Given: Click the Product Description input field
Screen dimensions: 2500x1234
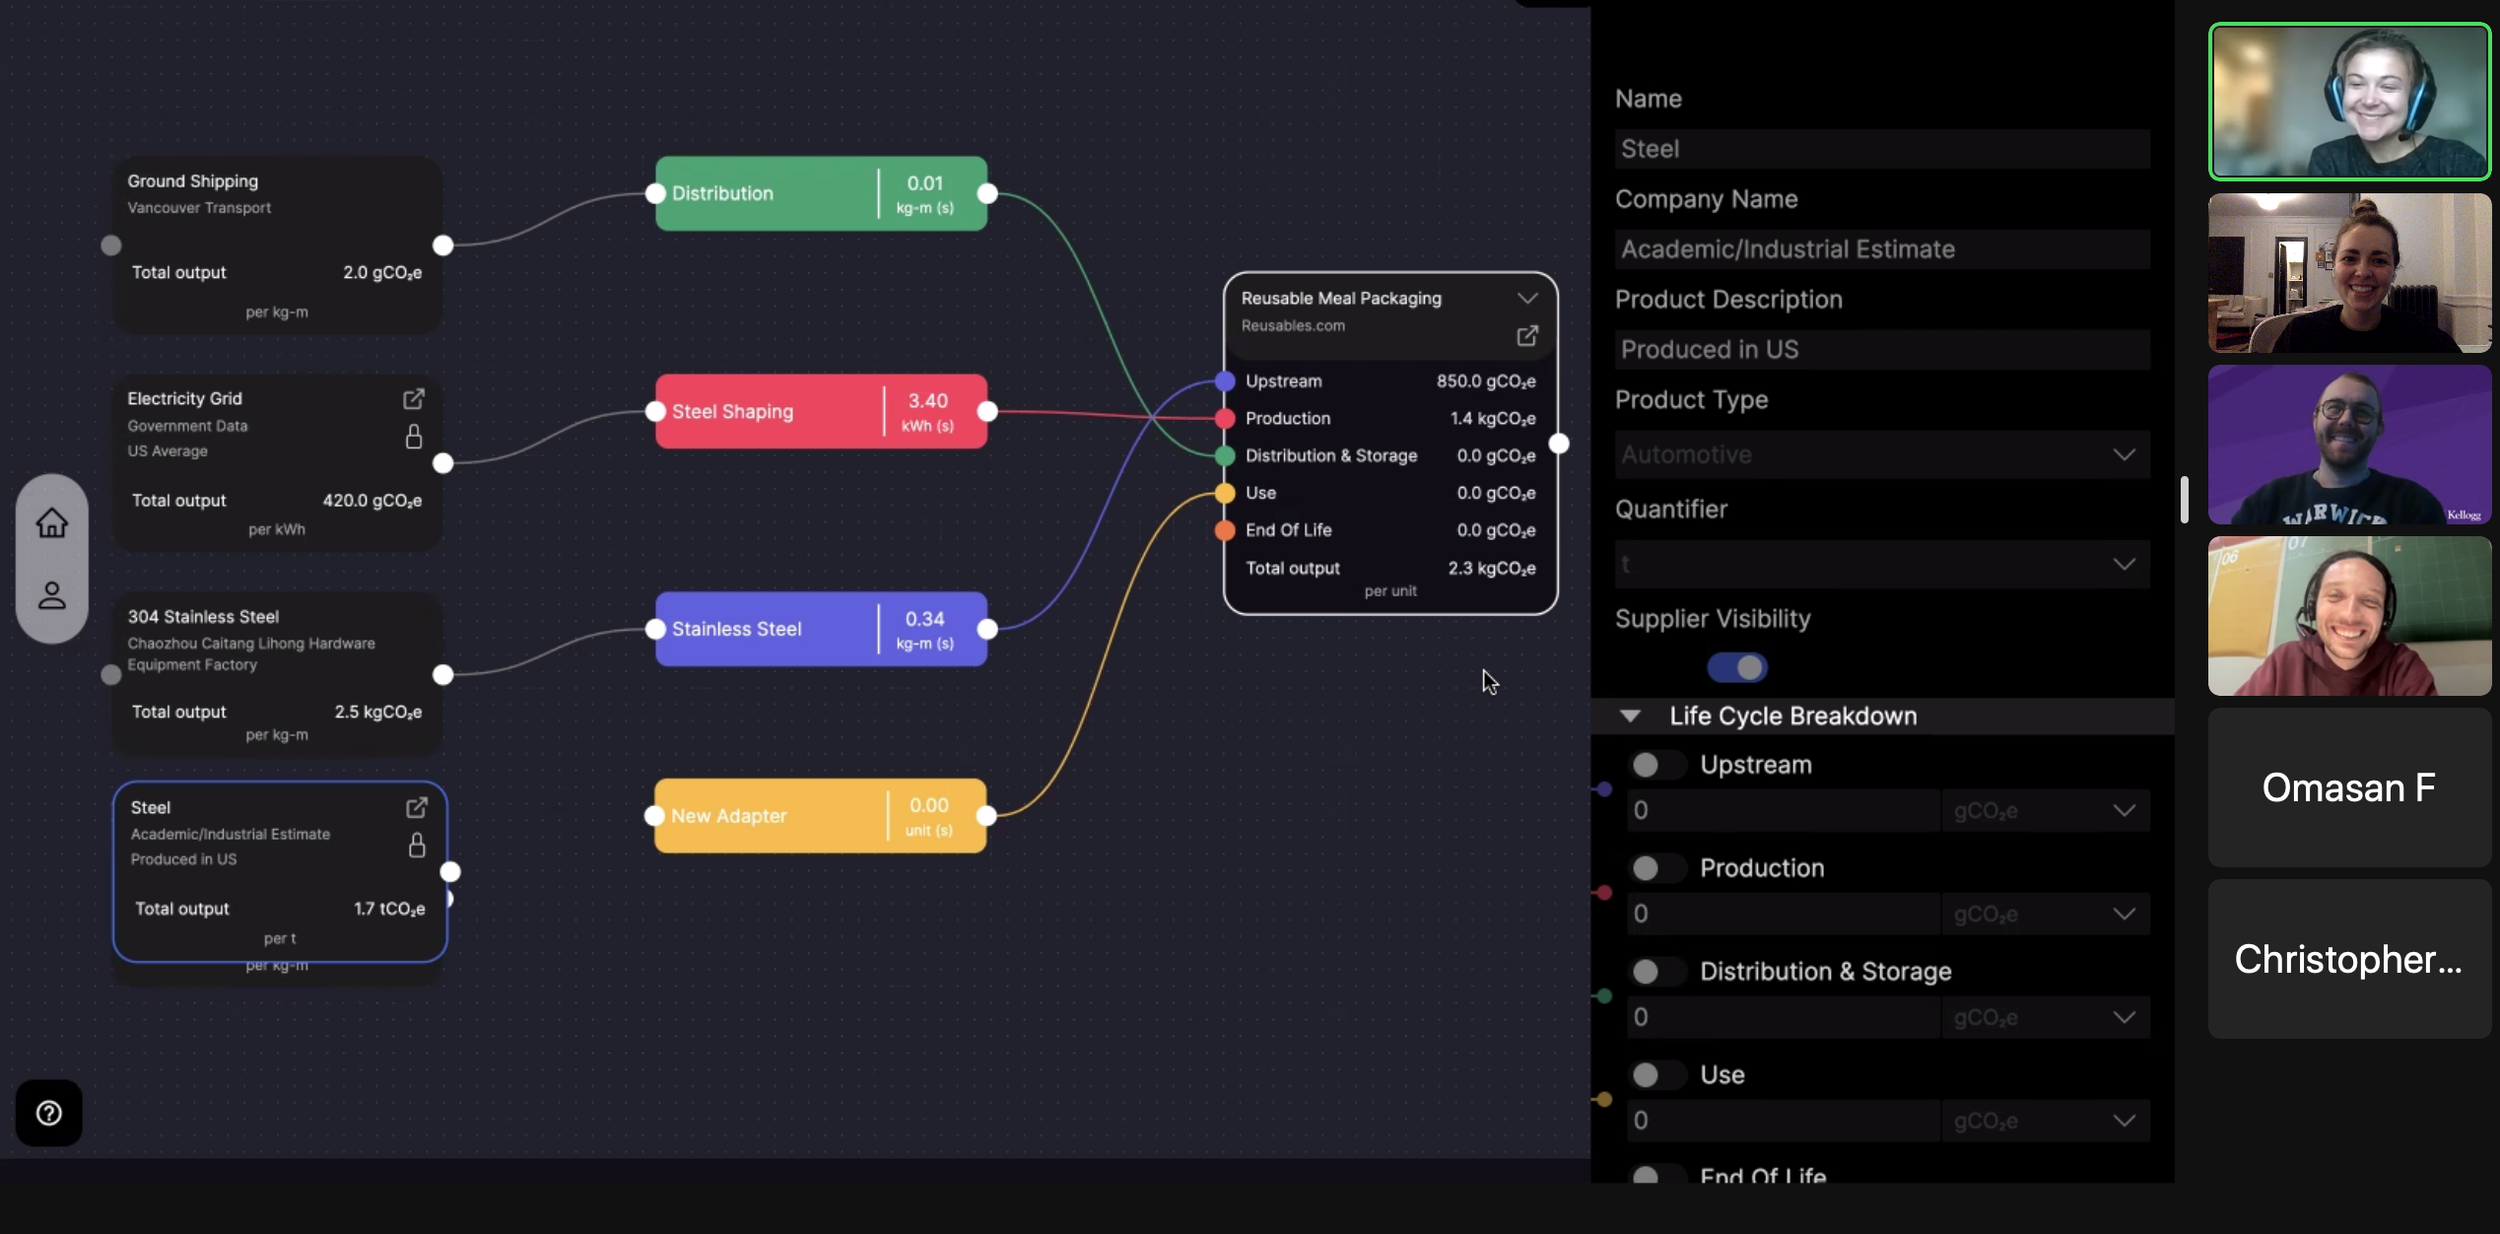Looking at the screenshot, I should pos(1881,349).
